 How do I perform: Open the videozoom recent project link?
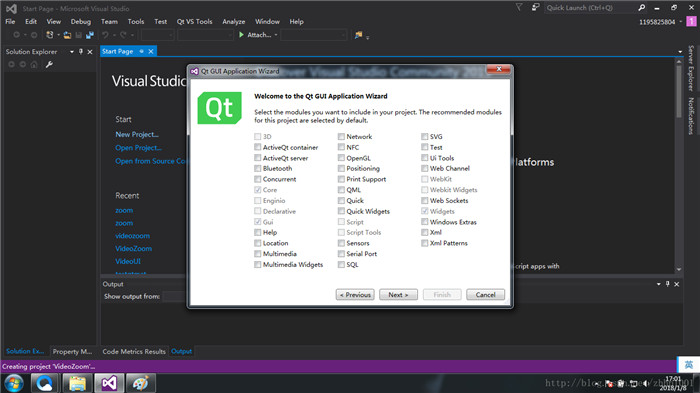(x=133, y=236)
